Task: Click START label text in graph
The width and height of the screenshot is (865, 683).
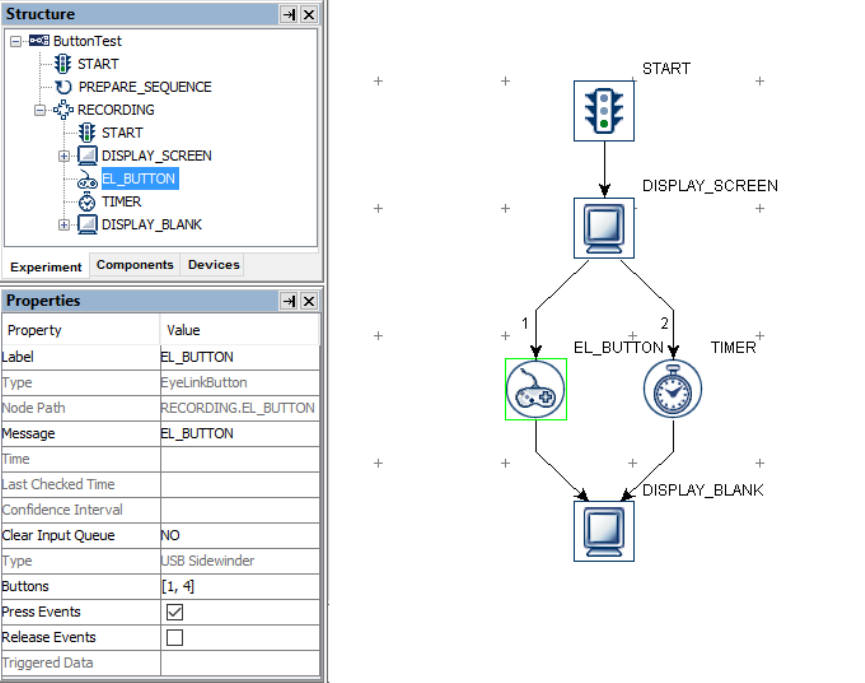Action: [x=666, y=68]
